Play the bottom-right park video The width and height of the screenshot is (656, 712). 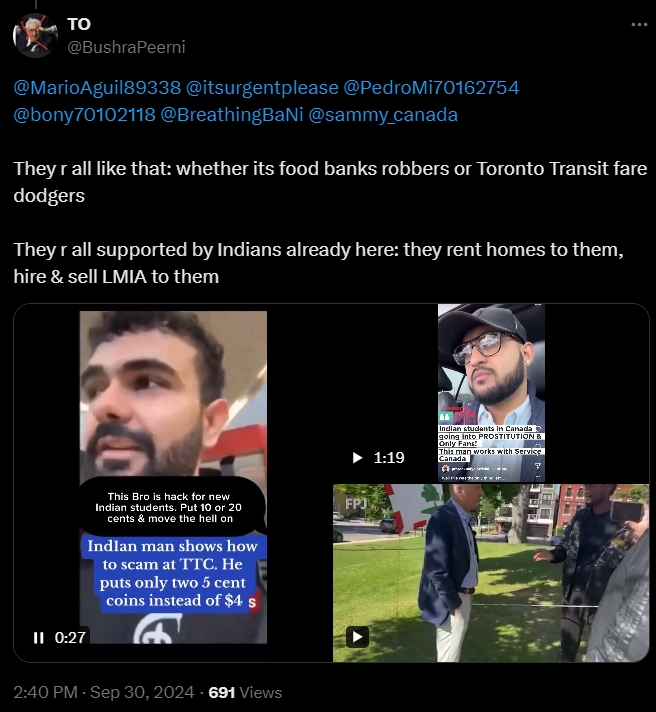point(357,637)
